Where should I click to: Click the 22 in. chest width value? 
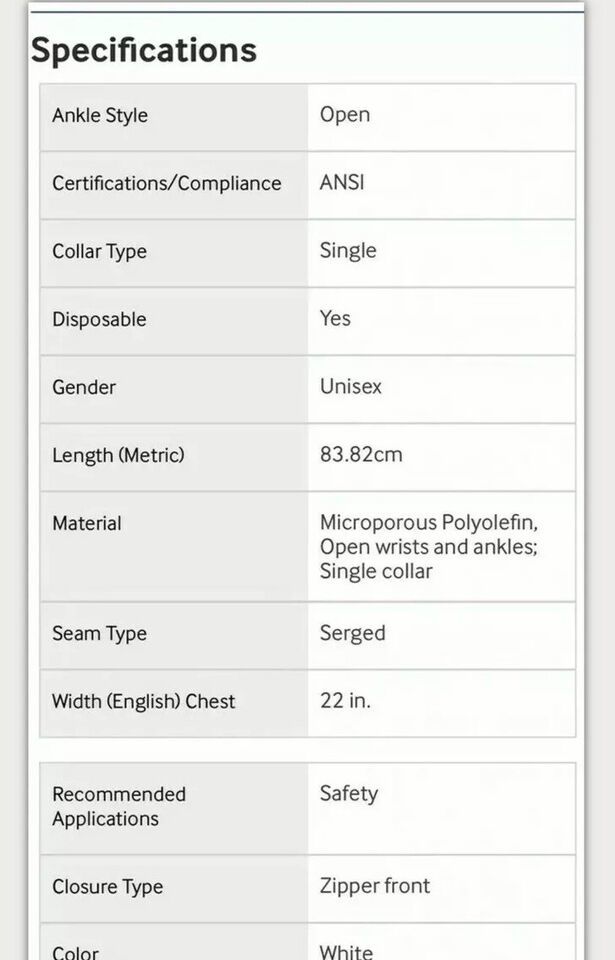coord(345,700)
